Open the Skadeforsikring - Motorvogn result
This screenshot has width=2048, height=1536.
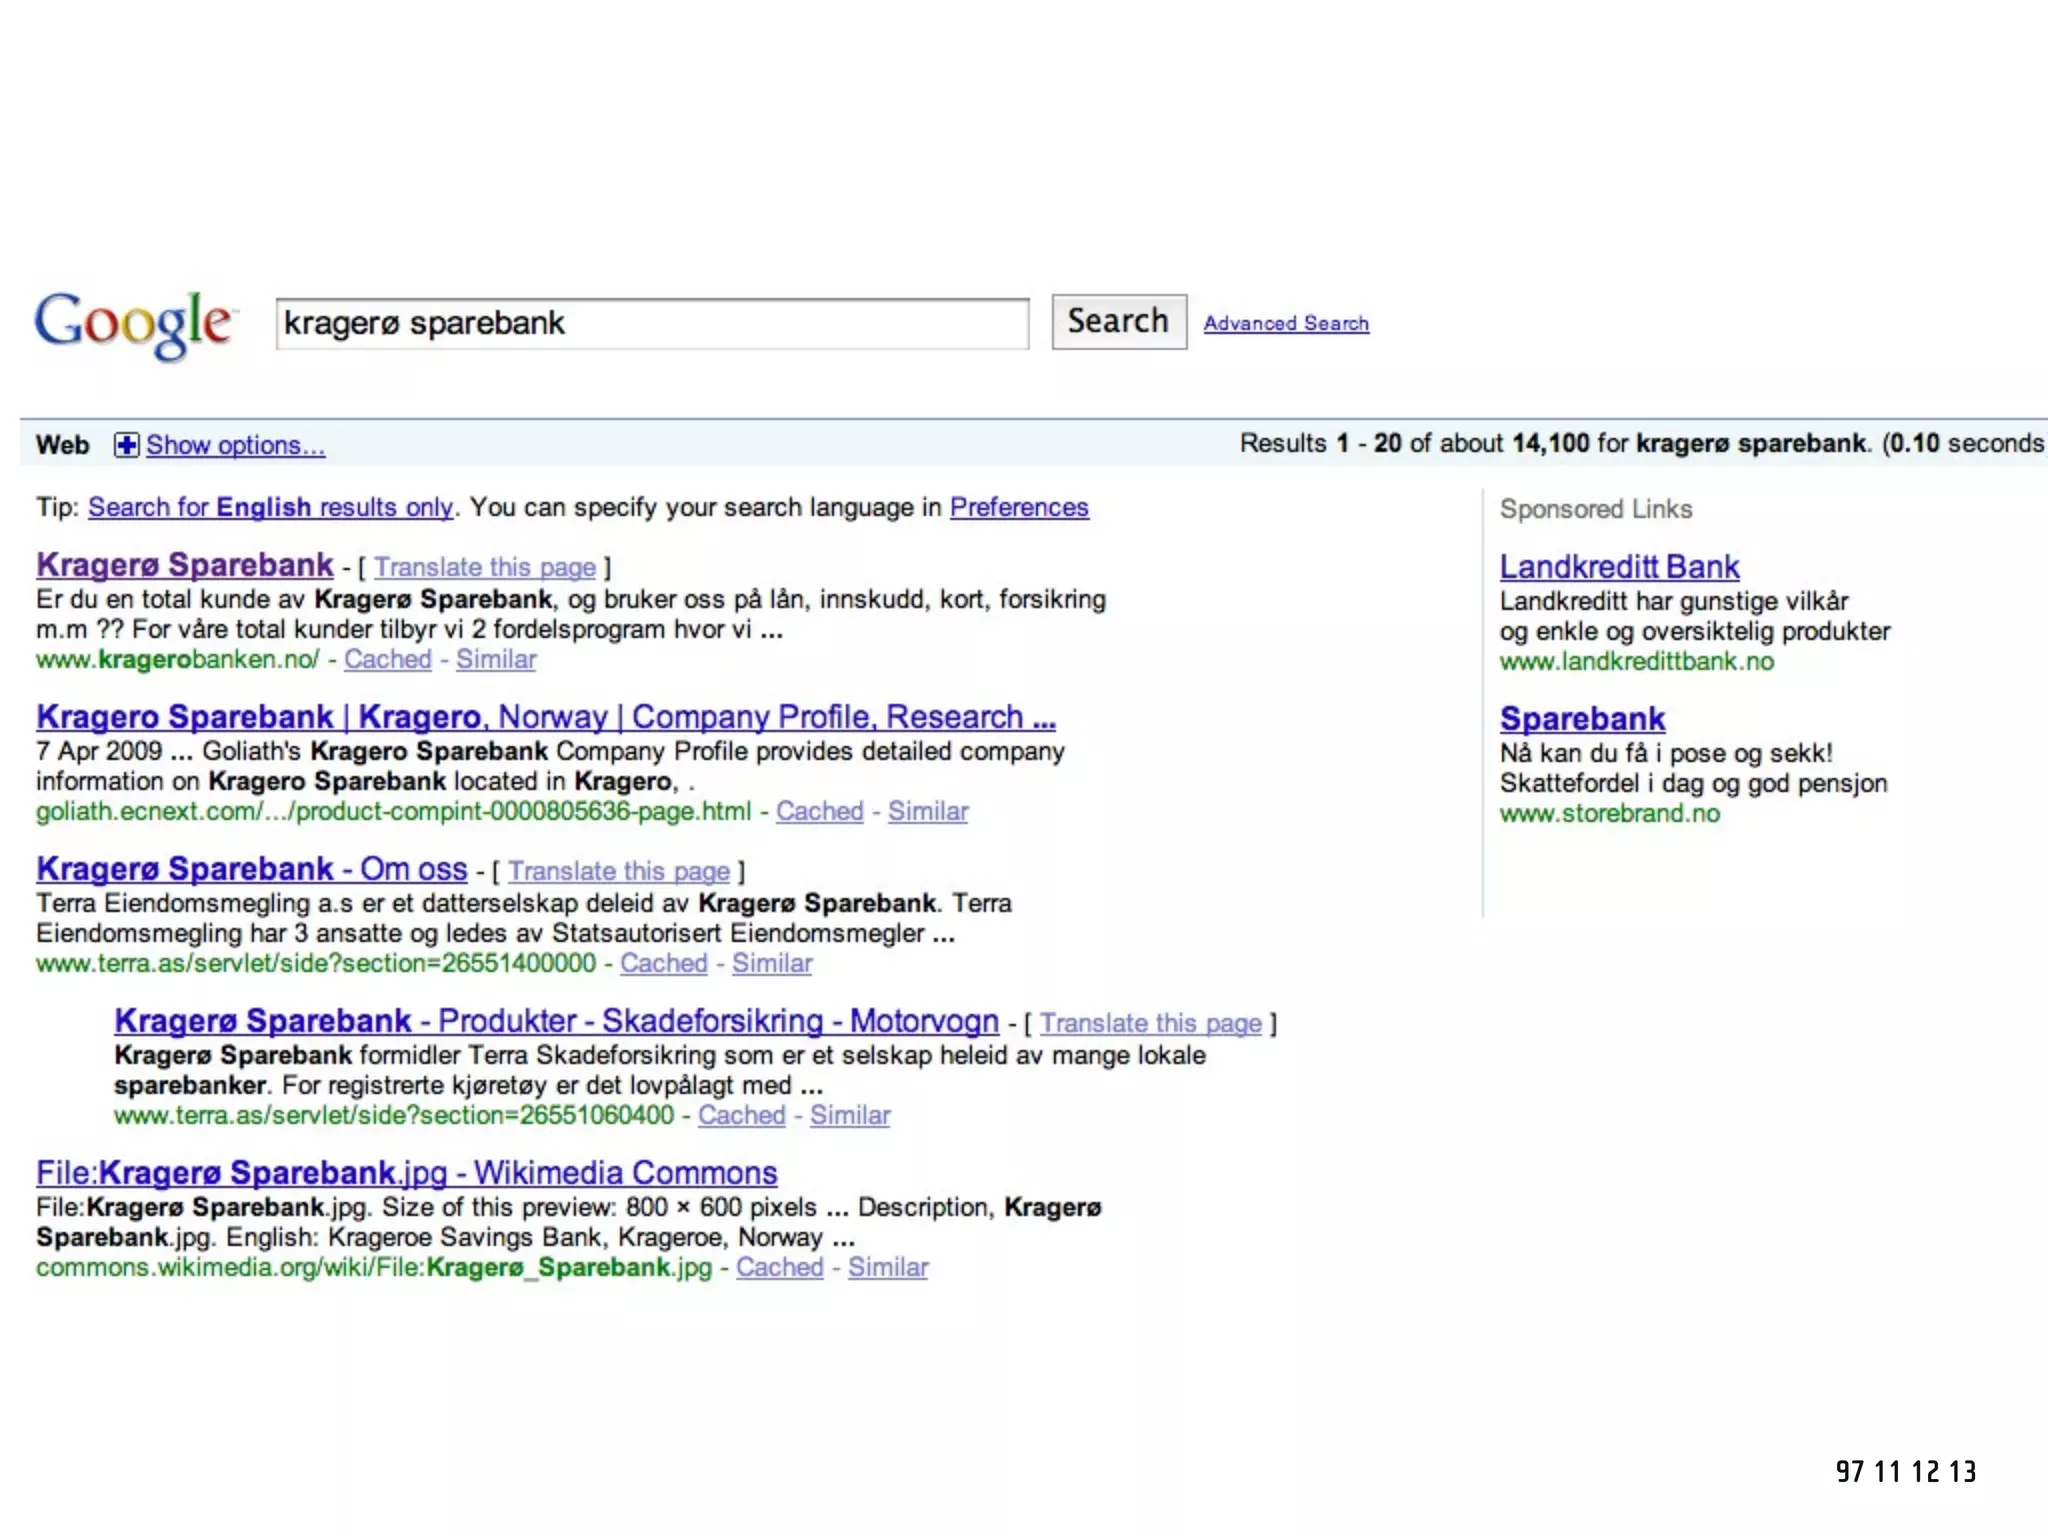(x=556, y=1021)
